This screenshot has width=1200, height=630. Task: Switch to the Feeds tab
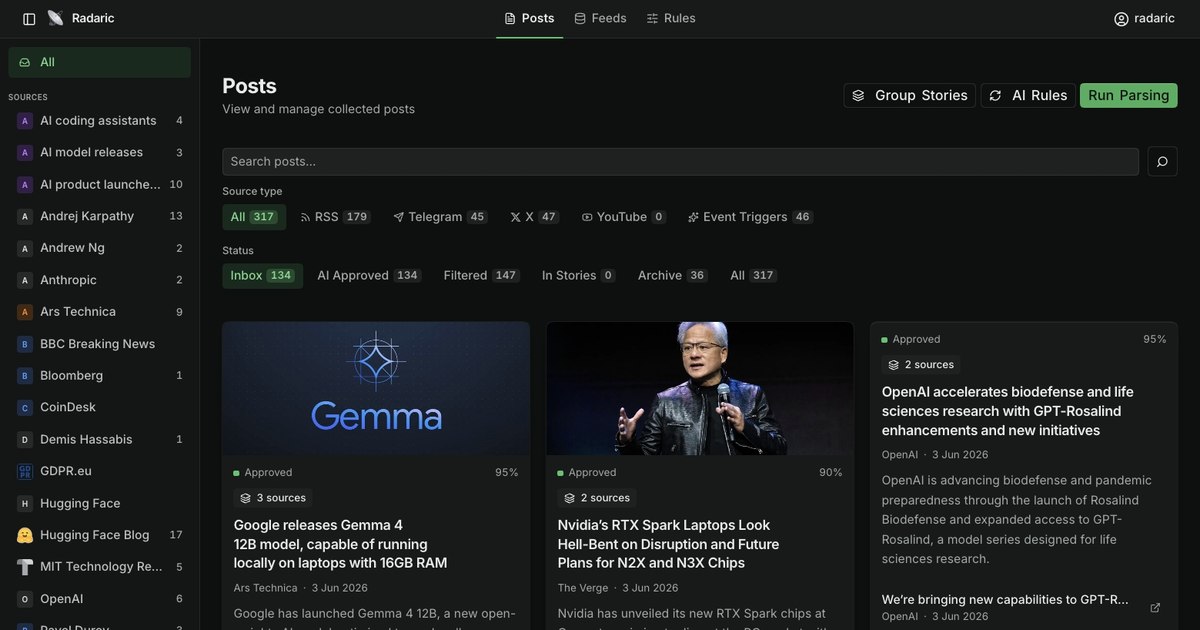click(600, 19)
